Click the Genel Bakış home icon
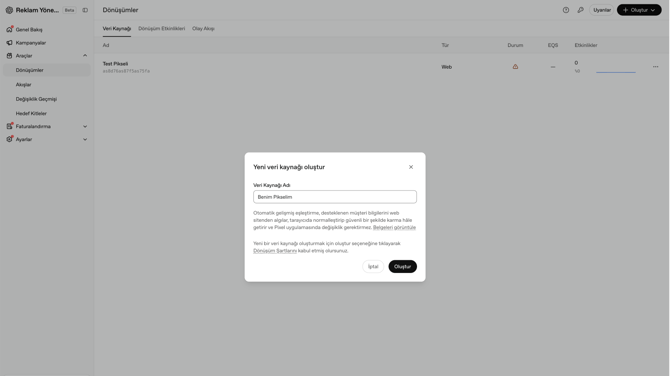The width and height of the screenshot is (670, 376). pyautogui.click(x=9, y=29)
